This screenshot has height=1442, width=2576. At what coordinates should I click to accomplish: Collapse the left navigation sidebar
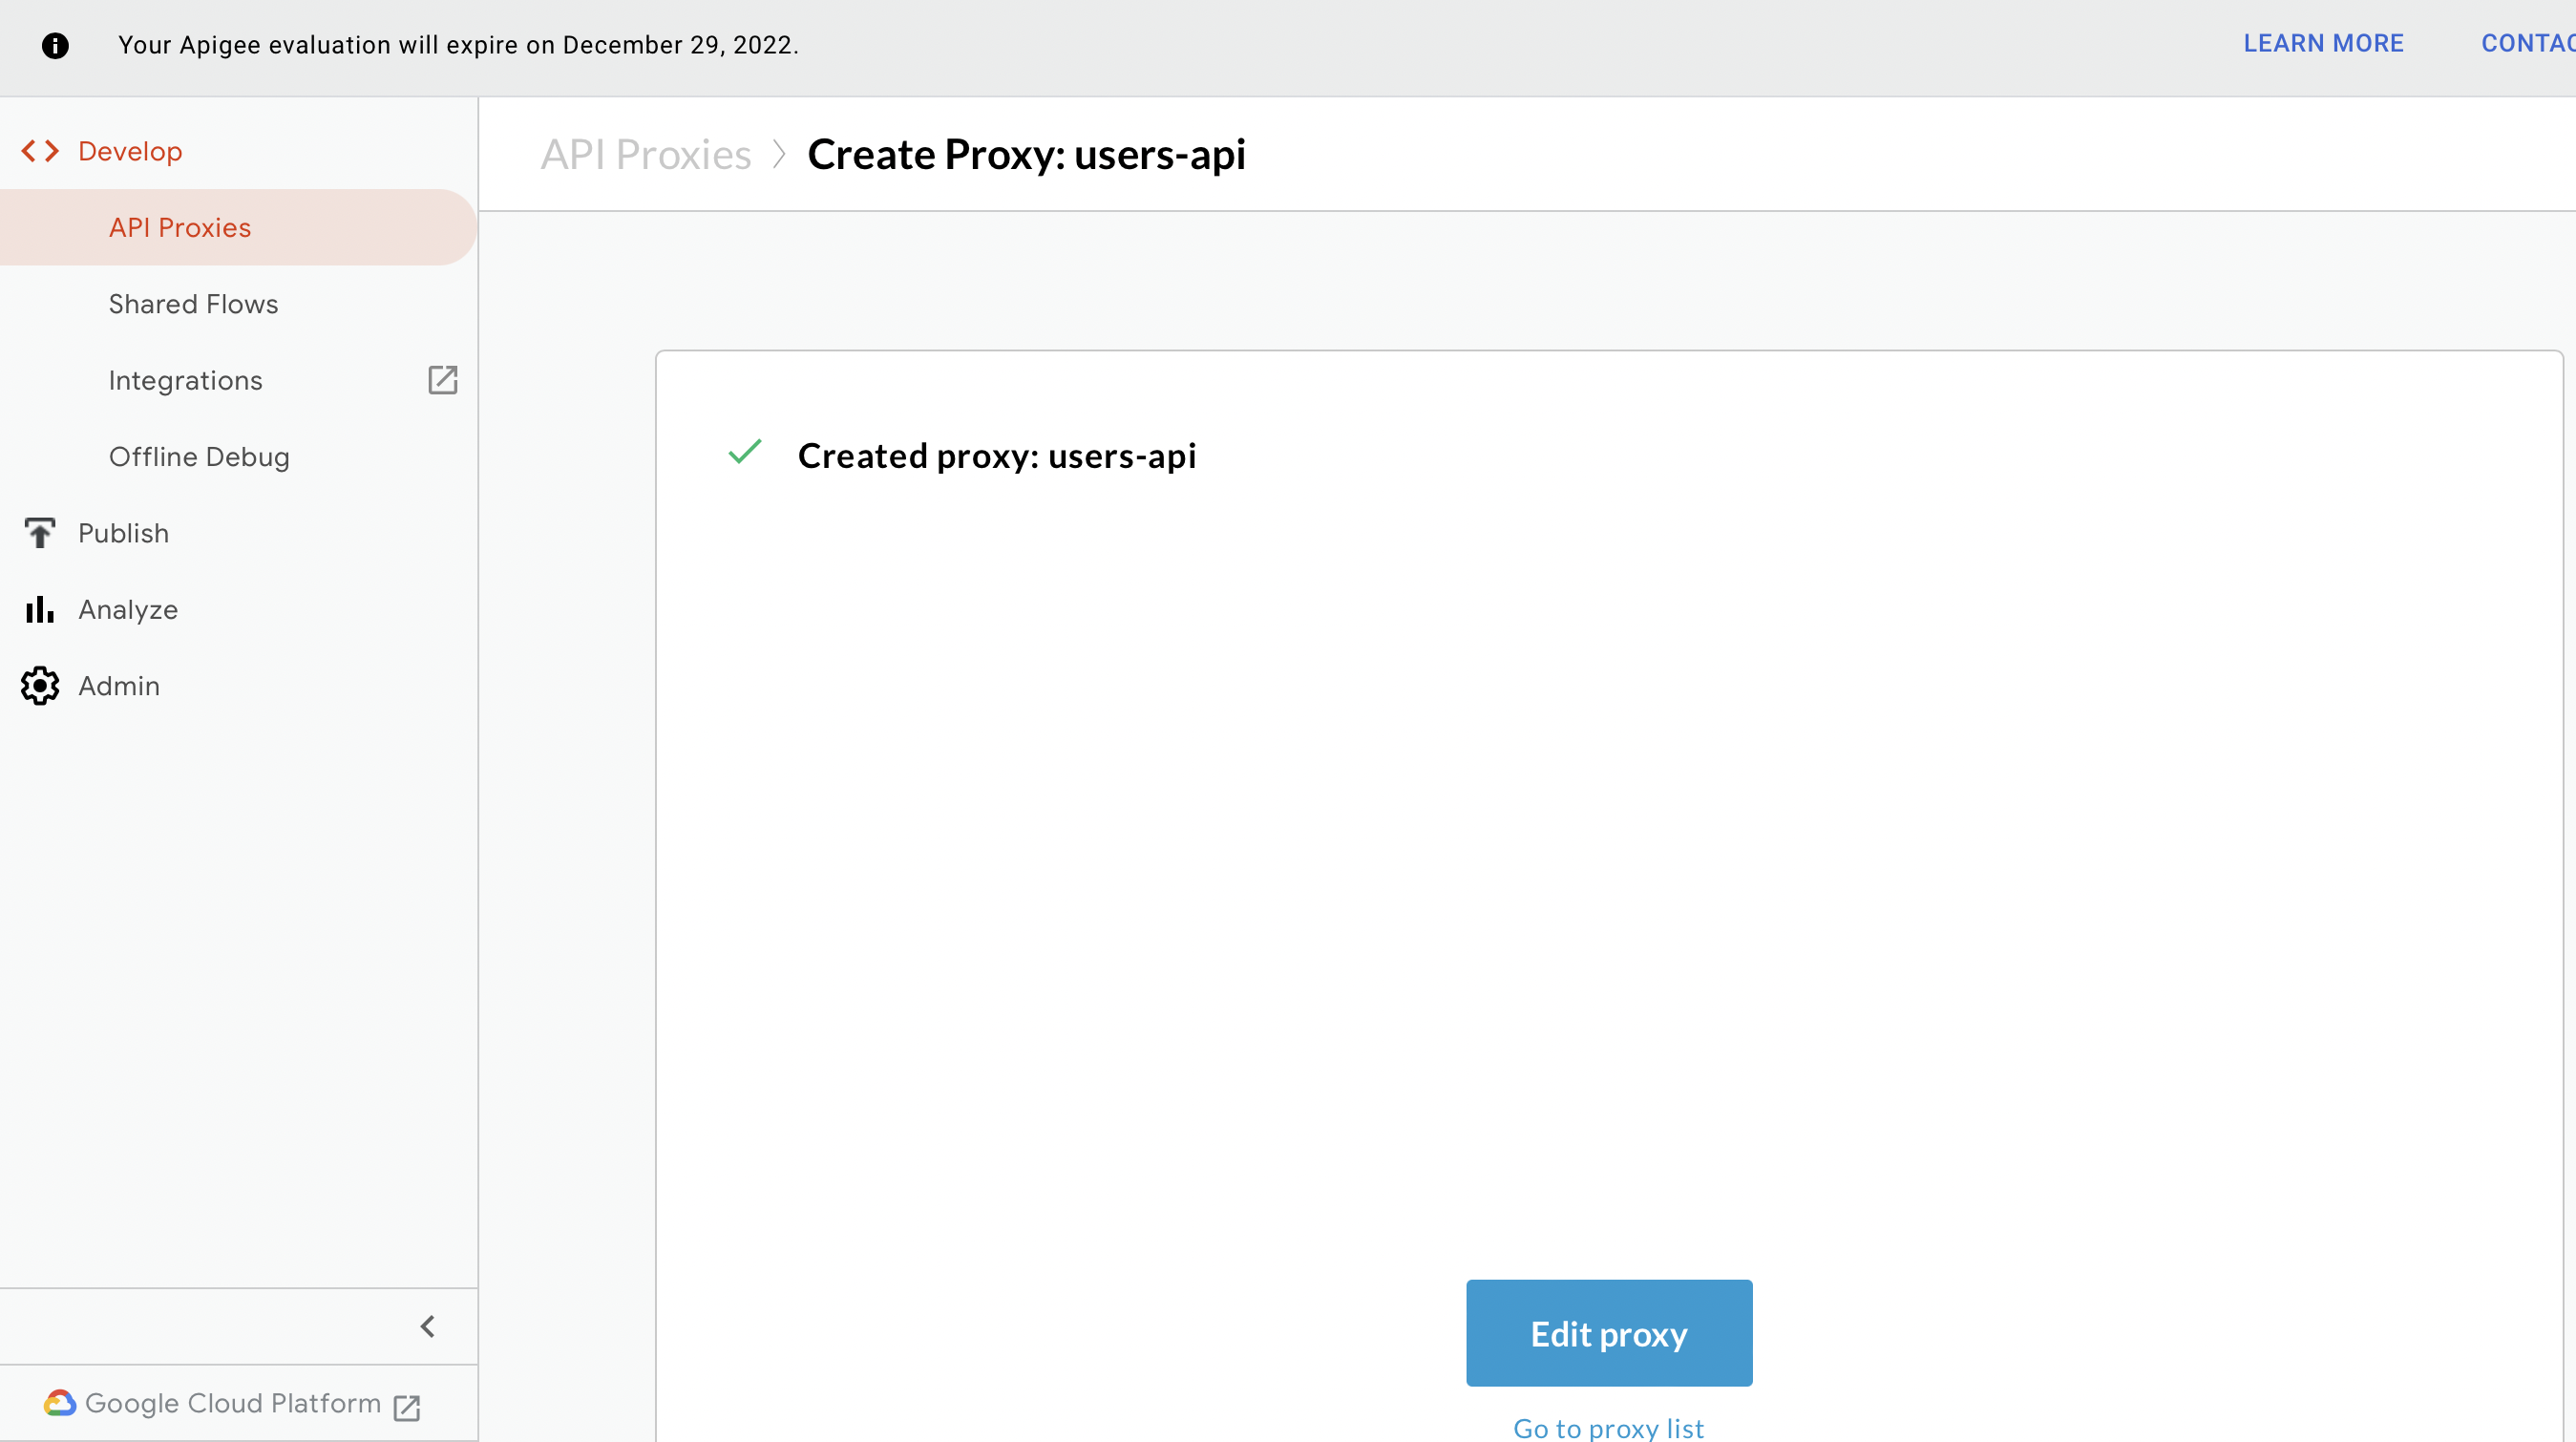point(428,1326)
